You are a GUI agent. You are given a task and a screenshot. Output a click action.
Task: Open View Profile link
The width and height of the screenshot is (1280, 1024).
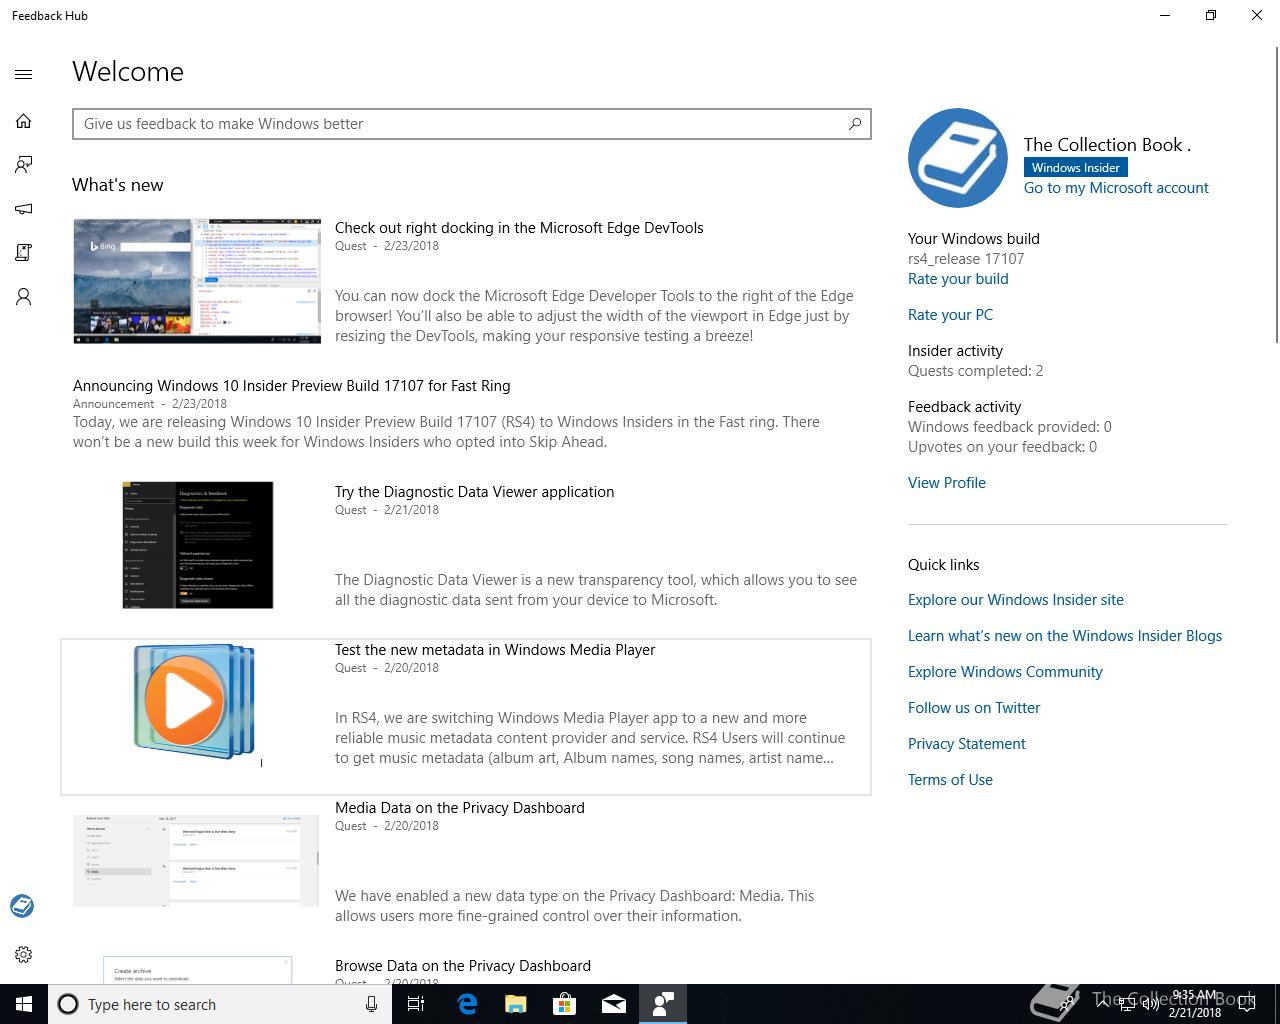pos(947,483)
